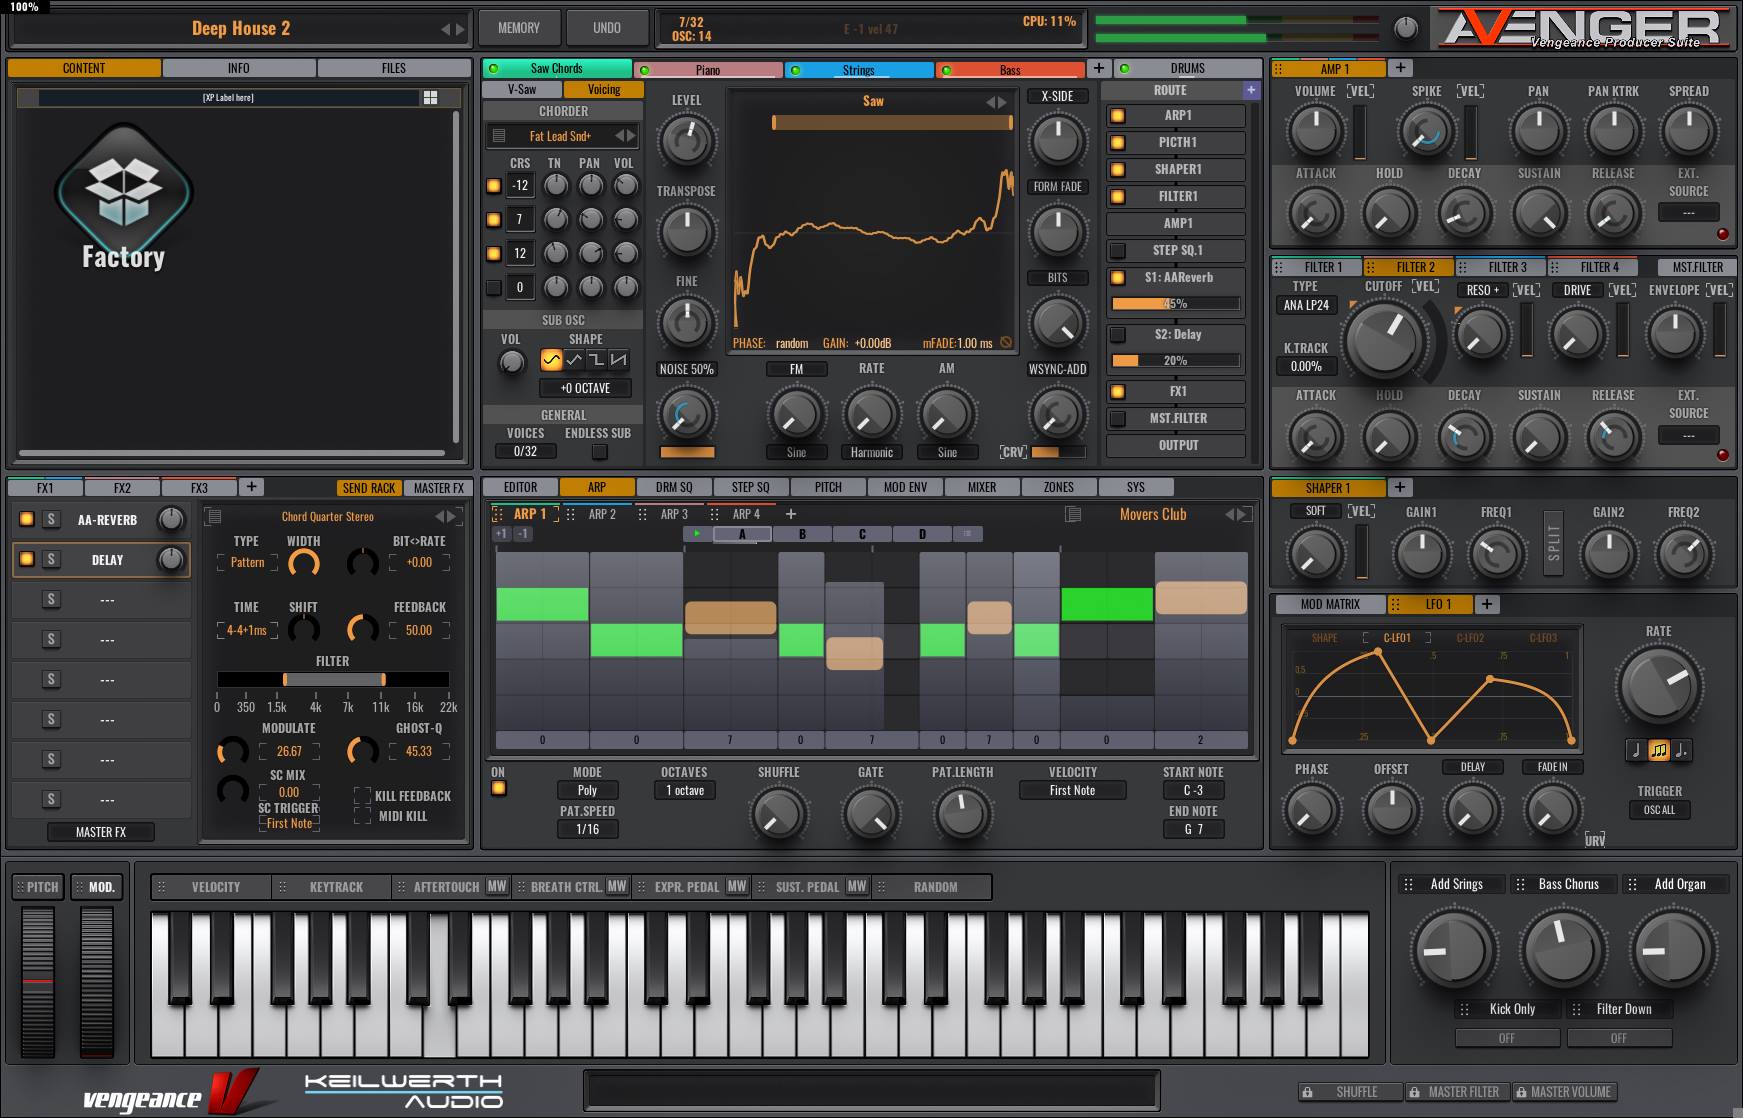Open the LFO TRIGGER dropdown OSC ALL

click(x=1658, y=810)
